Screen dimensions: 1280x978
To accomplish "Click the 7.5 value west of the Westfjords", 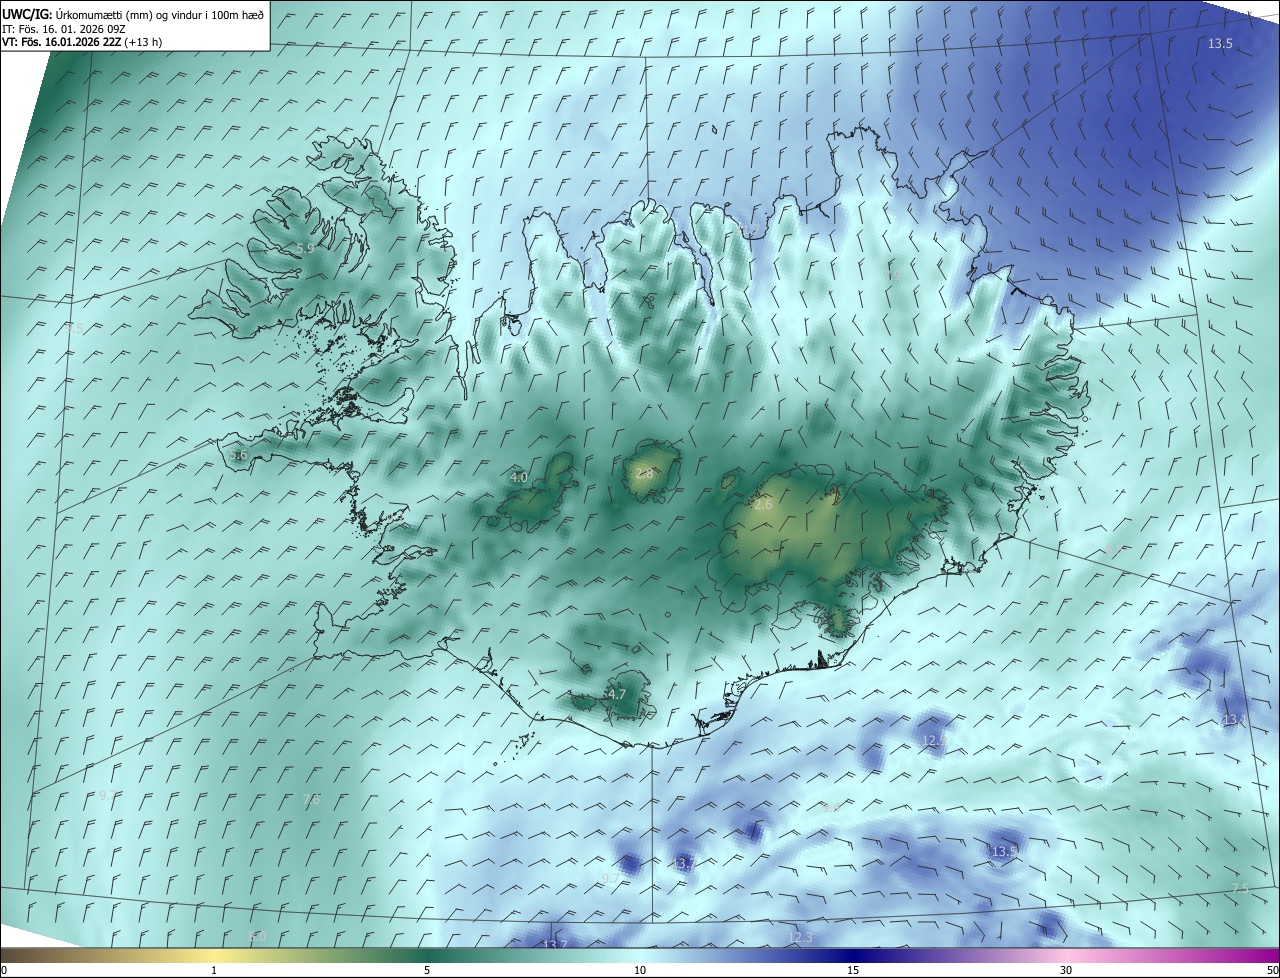I will [x=75, y=328].
